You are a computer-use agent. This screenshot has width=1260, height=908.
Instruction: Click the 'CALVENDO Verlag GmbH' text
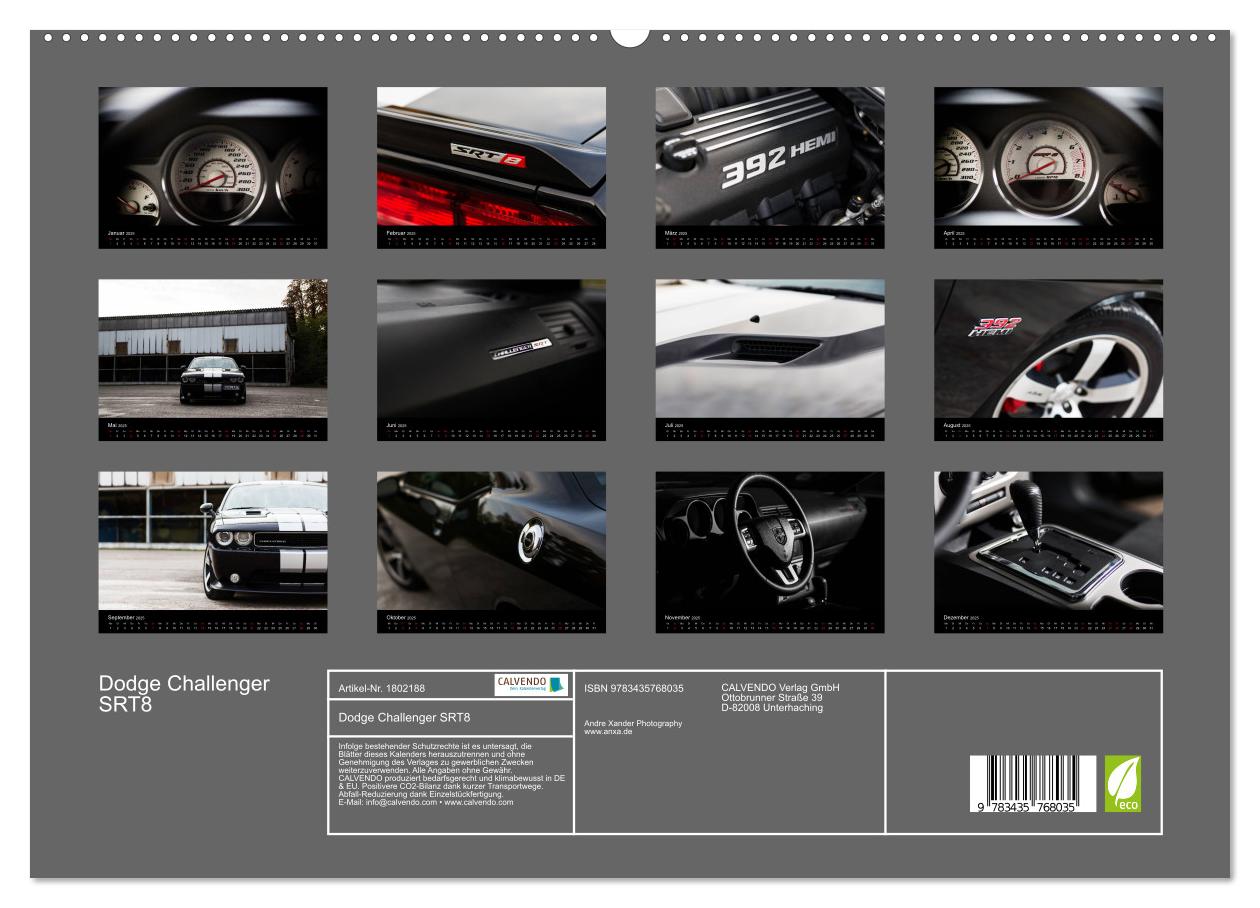(x=780, y=687)
